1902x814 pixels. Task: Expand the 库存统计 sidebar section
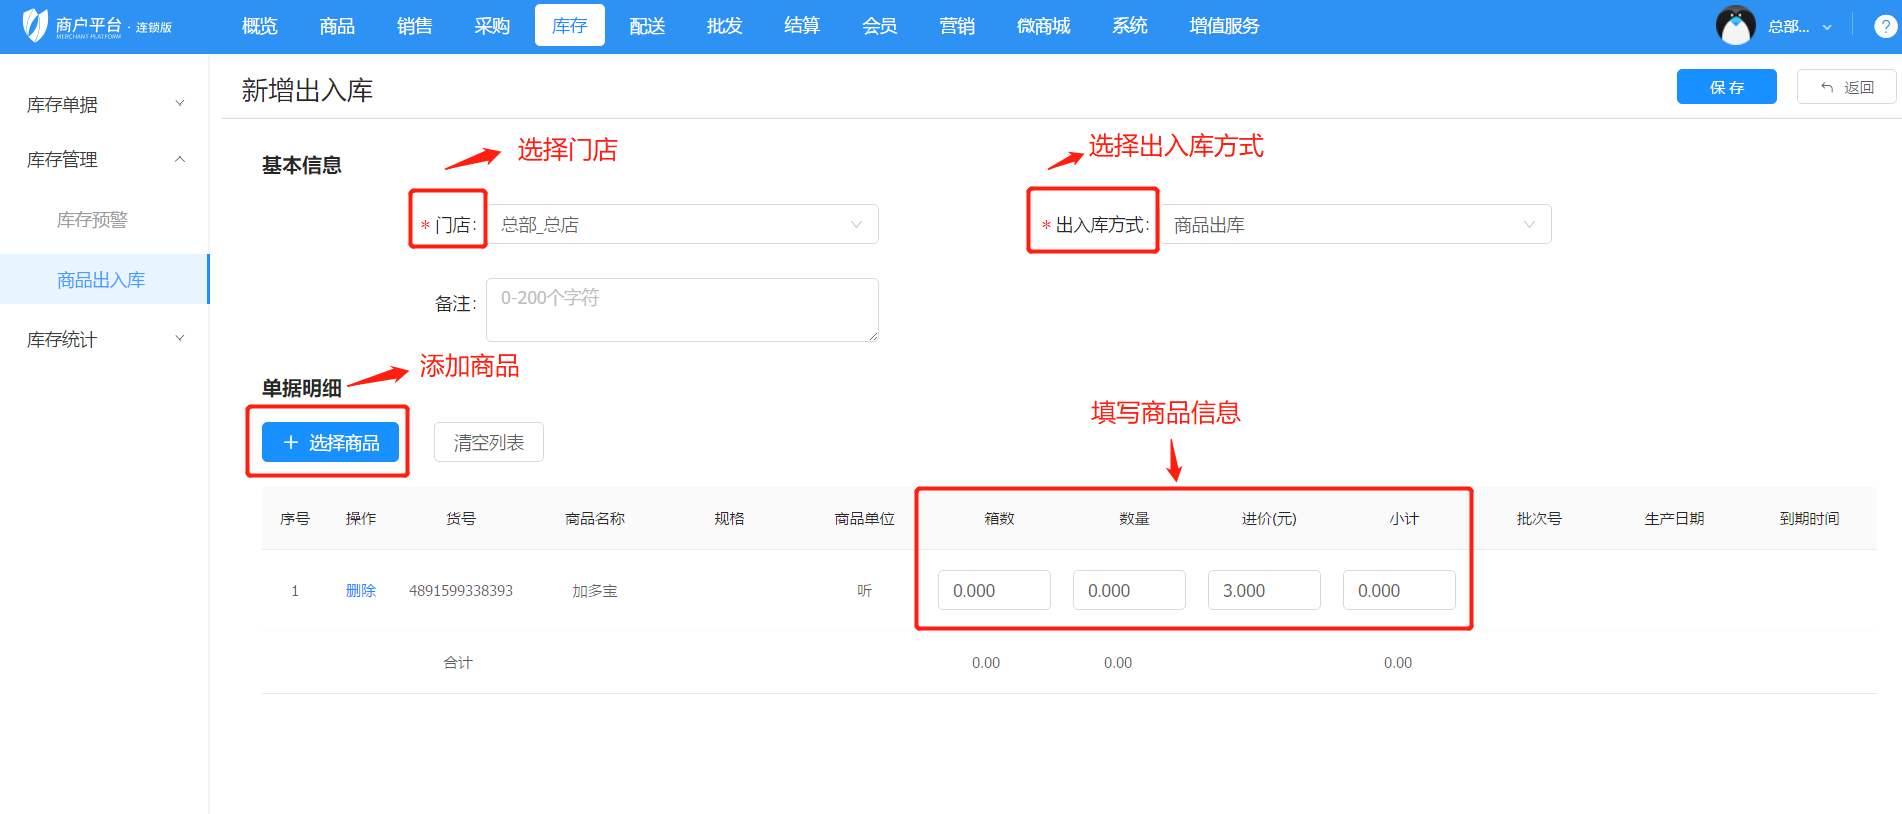[104, 339]
